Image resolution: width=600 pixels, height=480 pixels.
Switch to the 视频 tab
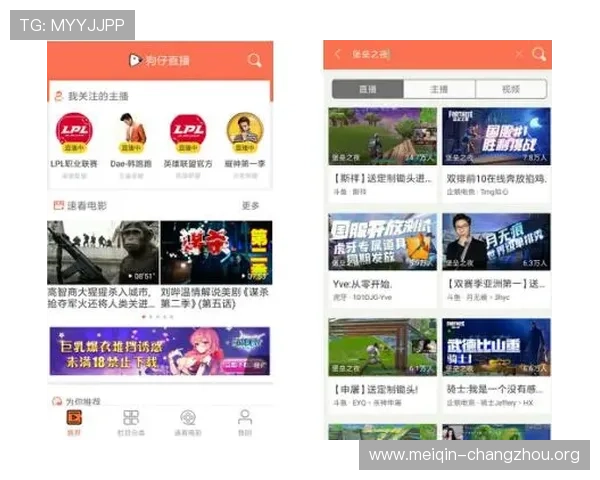point(511,89)
